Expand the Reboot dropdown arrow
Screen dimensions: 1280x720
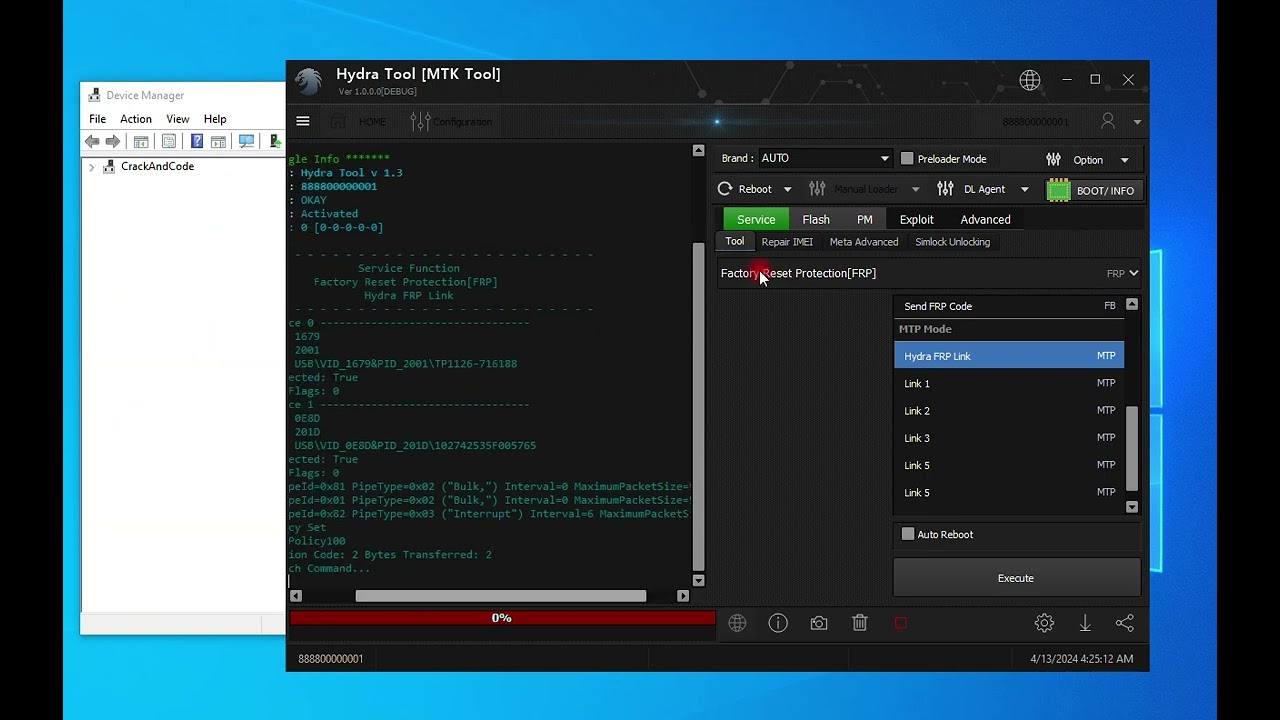tap(787, 189)
